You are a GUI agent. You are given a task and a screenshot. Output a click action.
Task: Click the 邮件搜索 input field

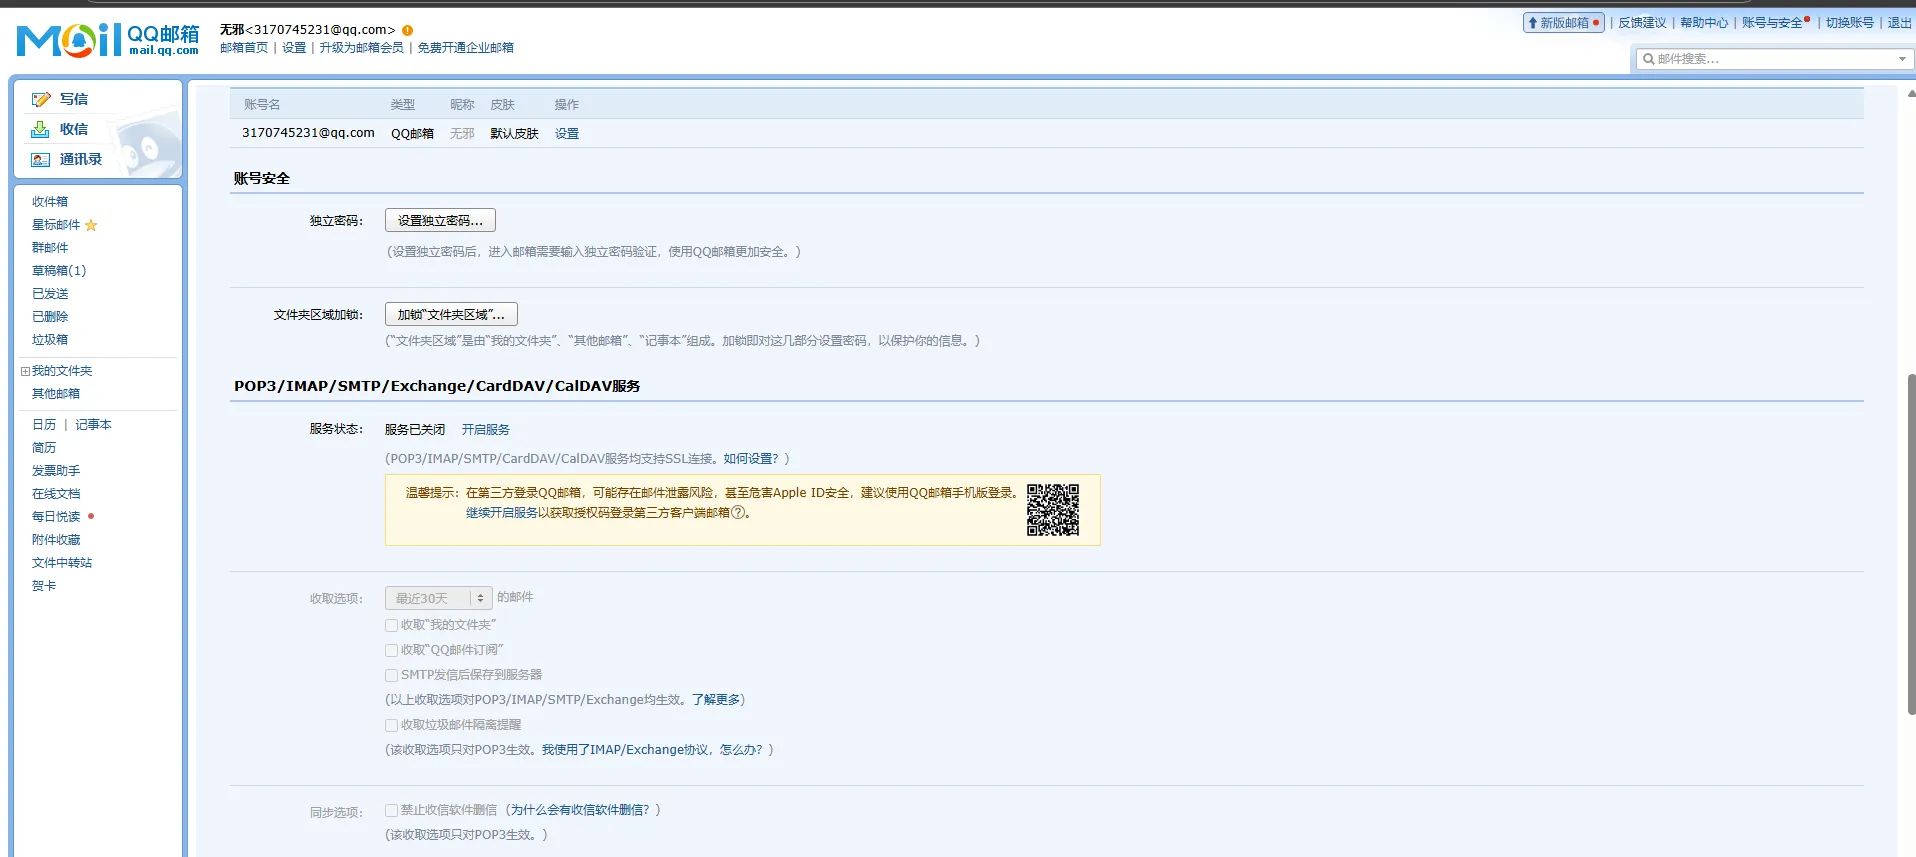point(1774,59)
